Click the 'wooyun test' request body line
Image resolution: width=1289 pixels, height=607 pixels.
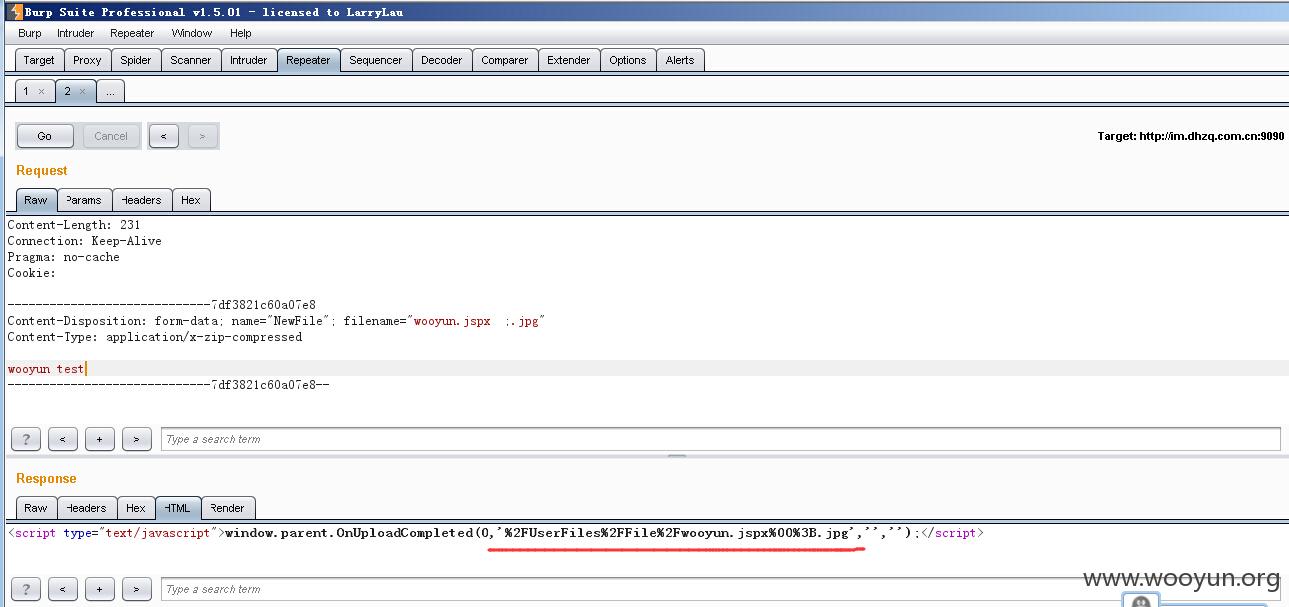tap(46, 369)
